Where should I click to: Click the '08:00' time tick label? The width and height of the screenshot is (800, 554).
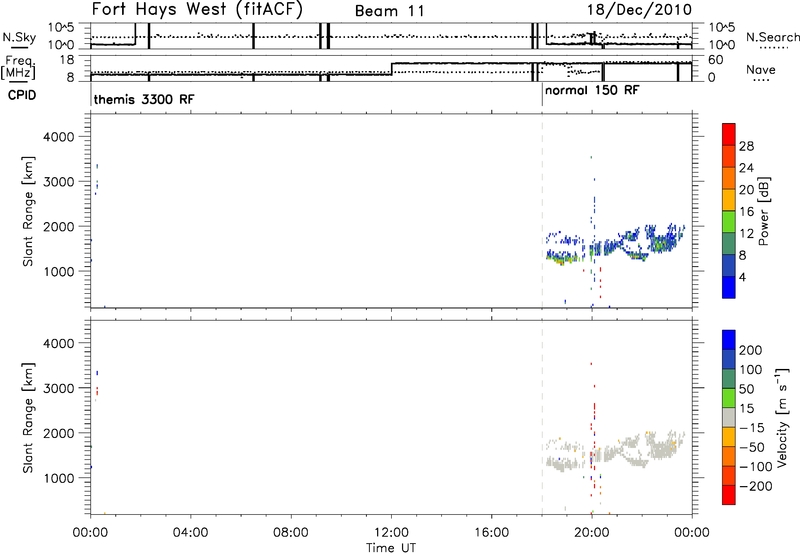point(291,533)
